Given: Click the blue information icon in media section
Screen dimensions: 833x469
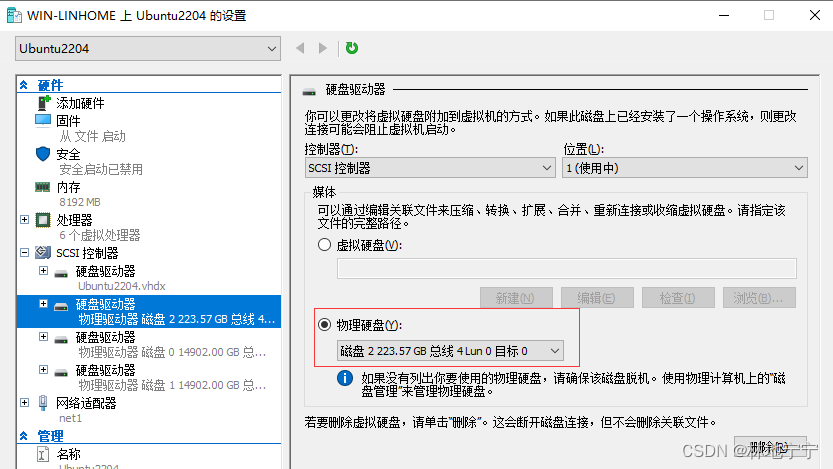Looking at the screenshot, I should 345,378.
